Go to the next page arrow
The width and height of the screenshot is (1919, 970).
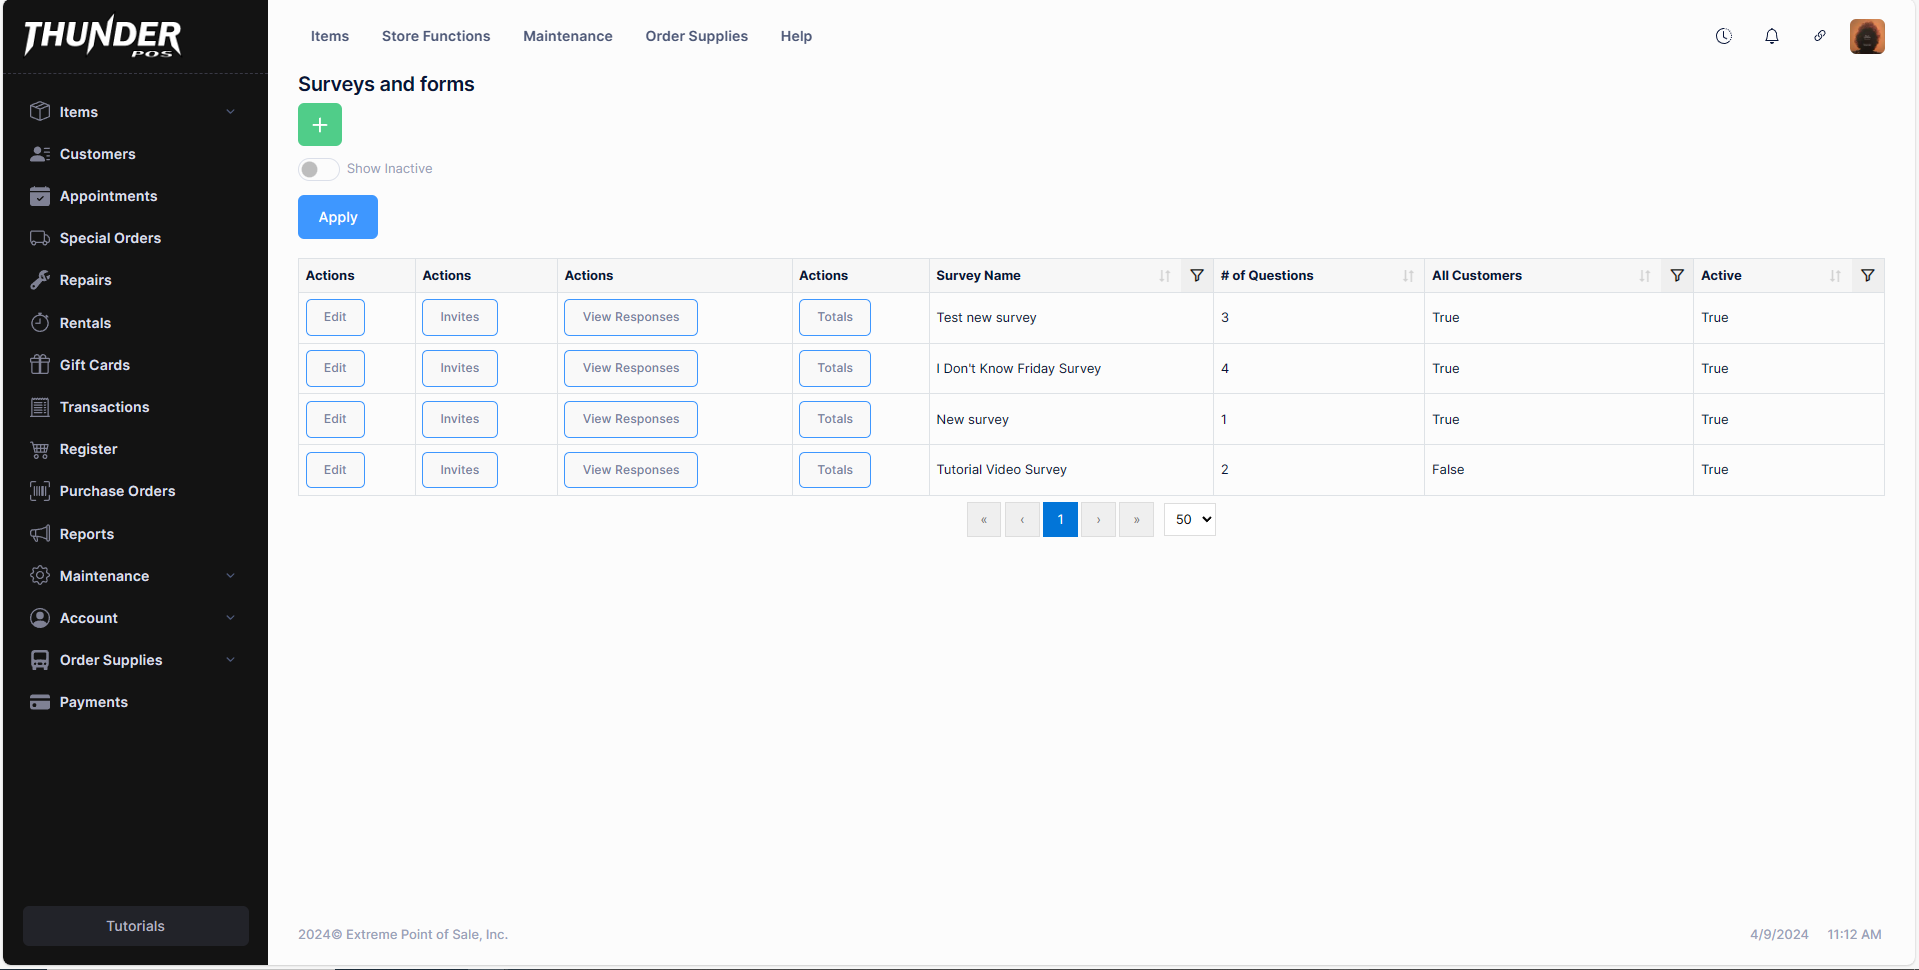click(x=1098, y=520)
